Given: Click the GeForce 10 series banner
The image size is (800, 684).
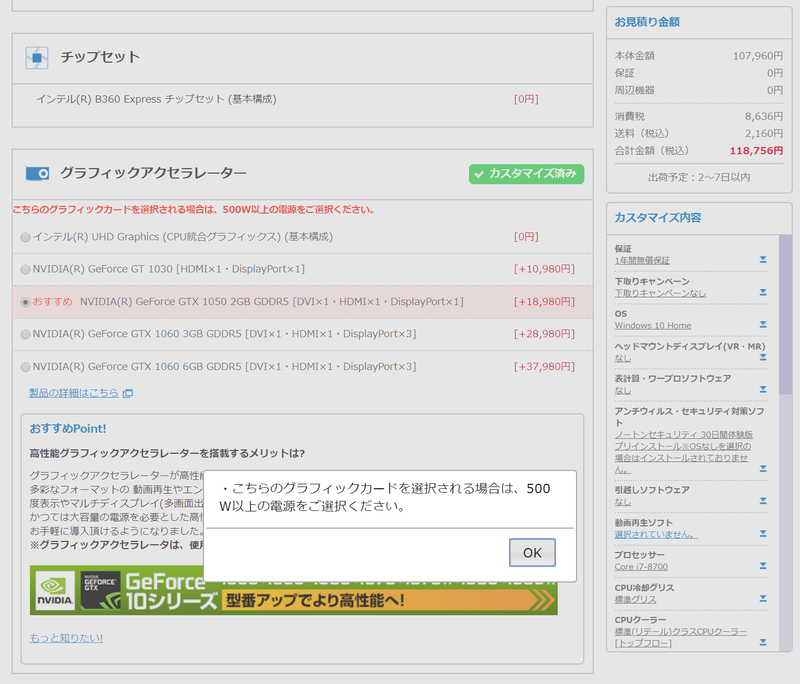Looking at the screenshot, I should point(293,590).
